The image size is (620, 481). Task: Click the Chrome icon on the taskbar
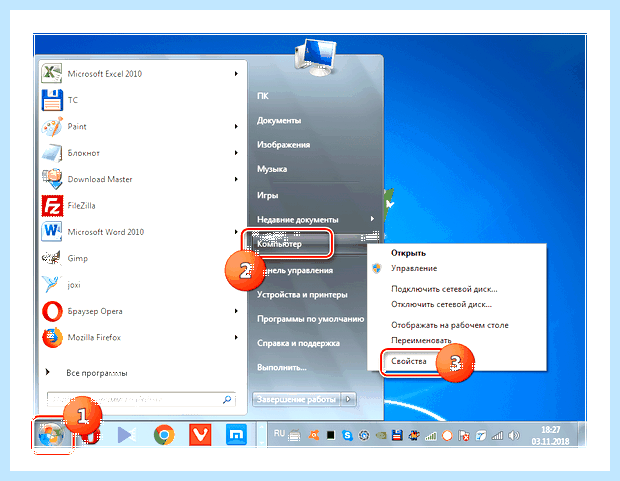[164, 436]
